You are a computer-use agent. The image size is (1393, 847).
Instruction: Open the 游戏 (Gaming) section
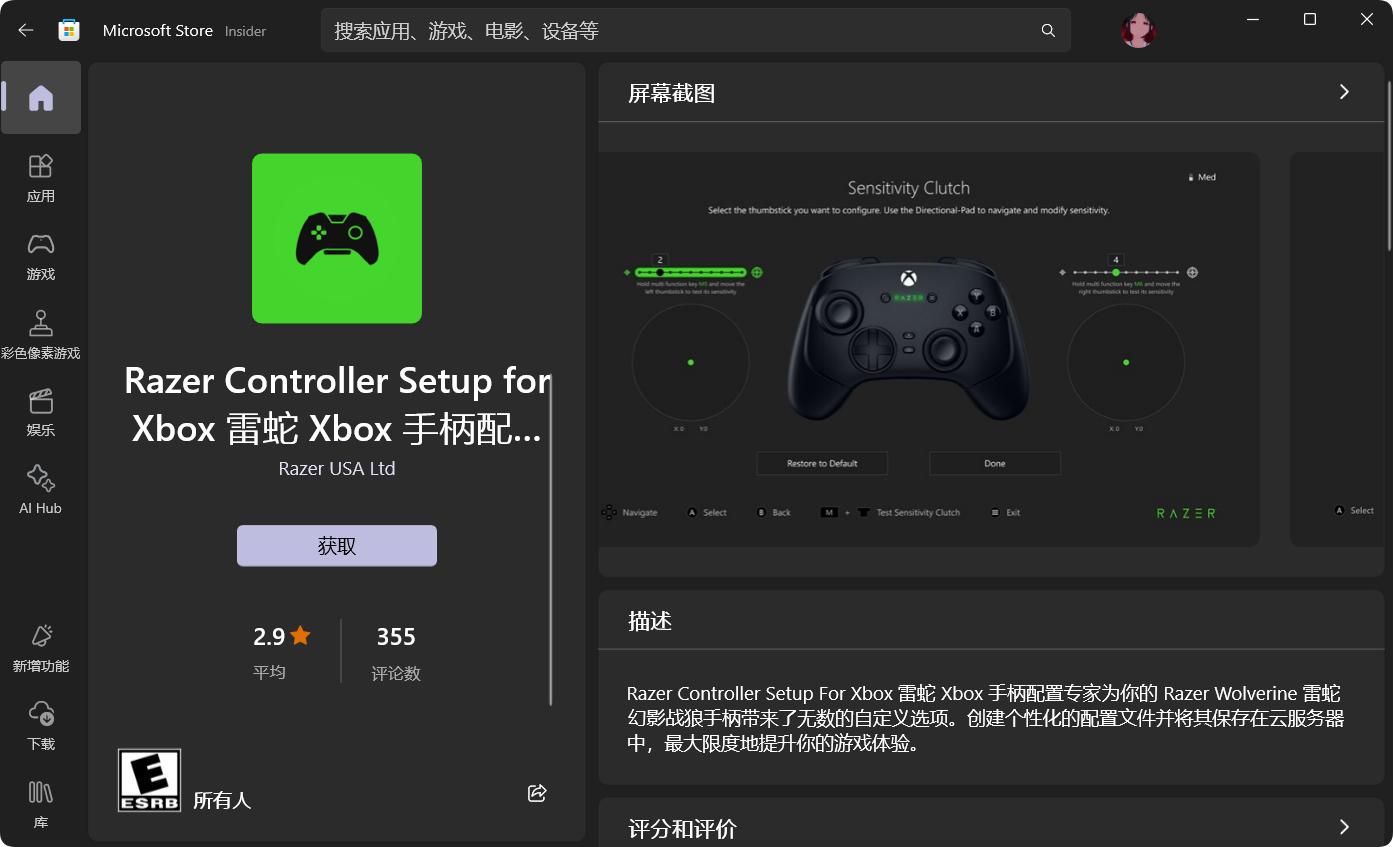tap(41, 256)
